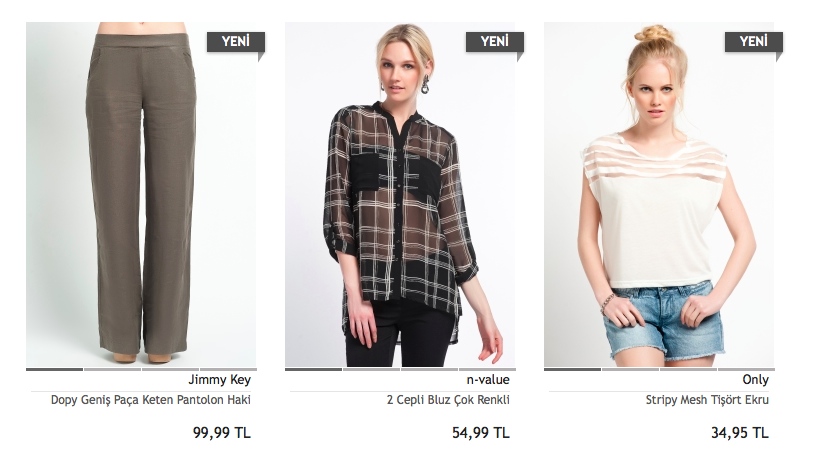Click the 34,95 TL price
Viewport: 814px width, 451px height.
click(740, 433)
